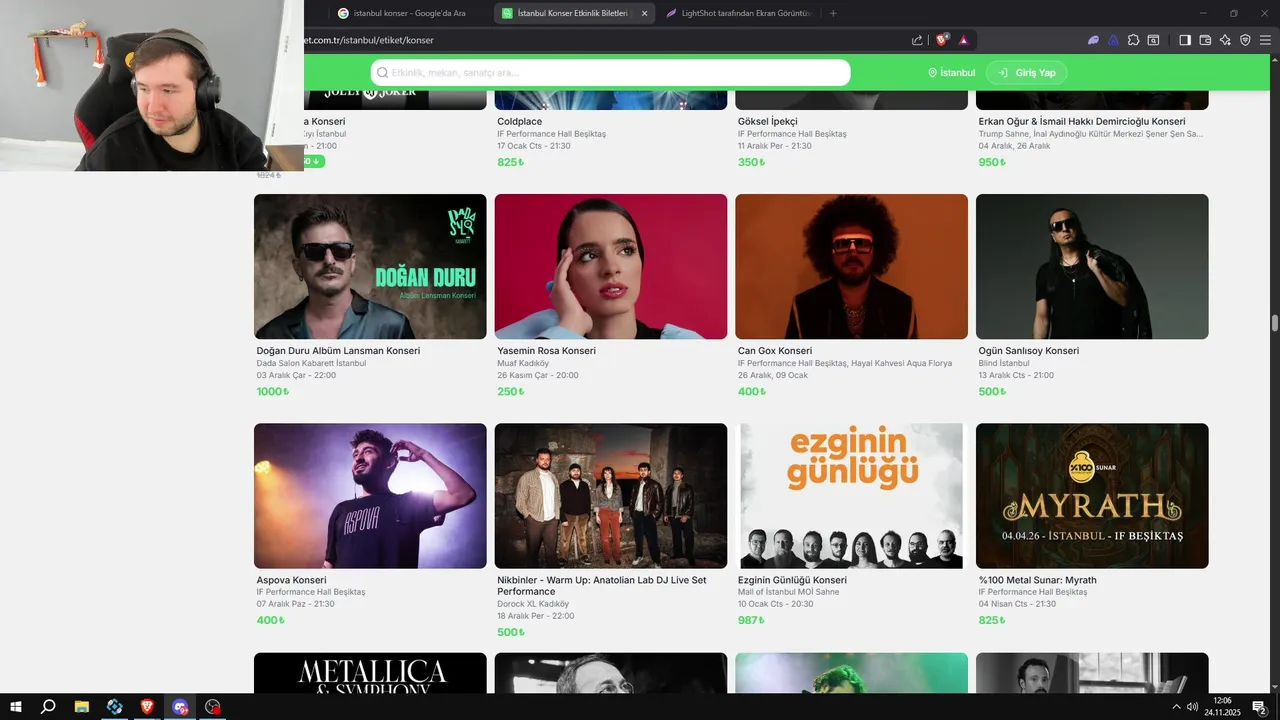Open the Coldplace event title link
Screen dimensions: 1280x720
pyautogui.click(x=520, y=122)
